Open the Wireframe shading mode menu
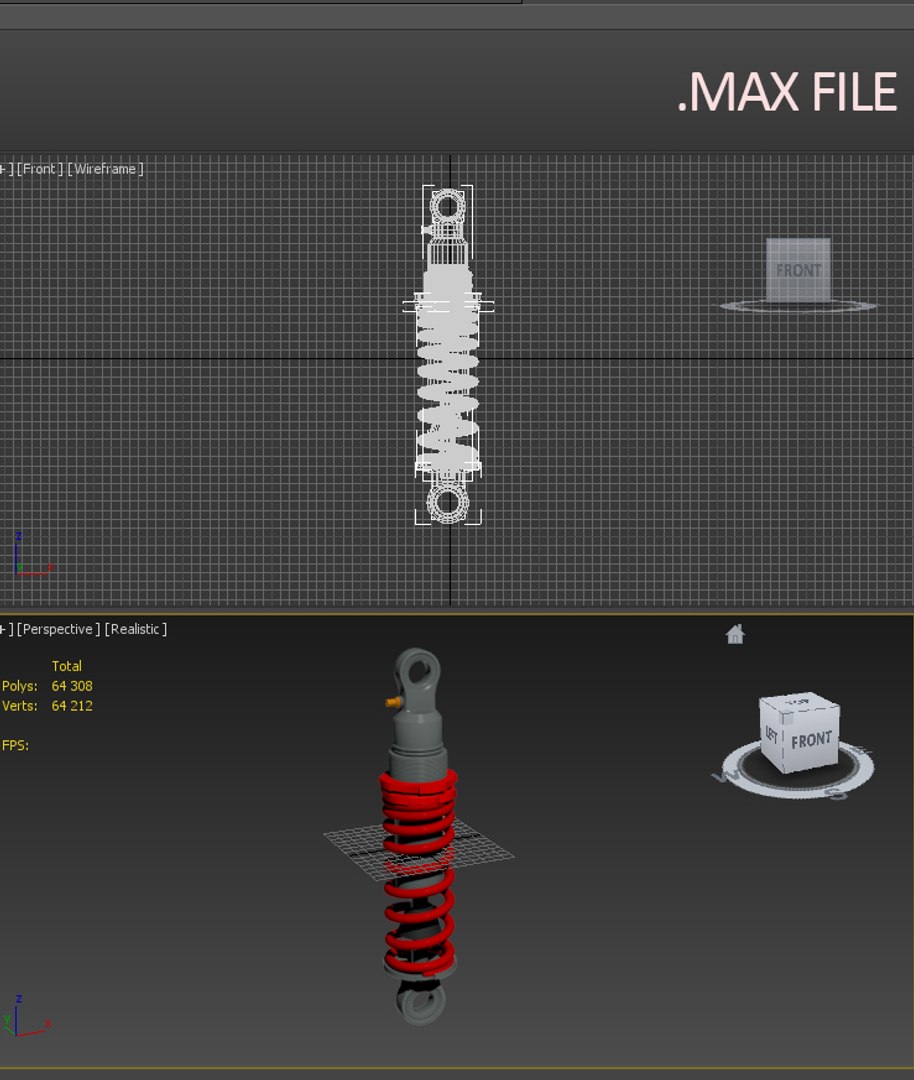This screenshot has height=1080, width=914. [x=105, y=169]
